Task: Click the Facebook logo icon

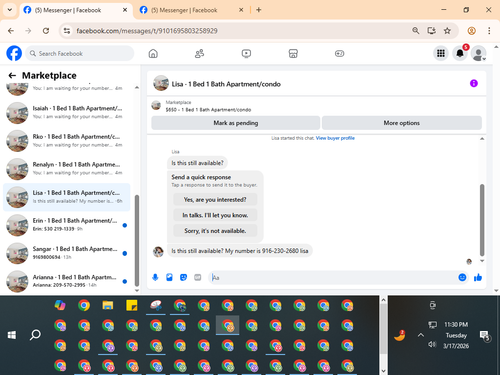Action: click(x=14, y=53)
